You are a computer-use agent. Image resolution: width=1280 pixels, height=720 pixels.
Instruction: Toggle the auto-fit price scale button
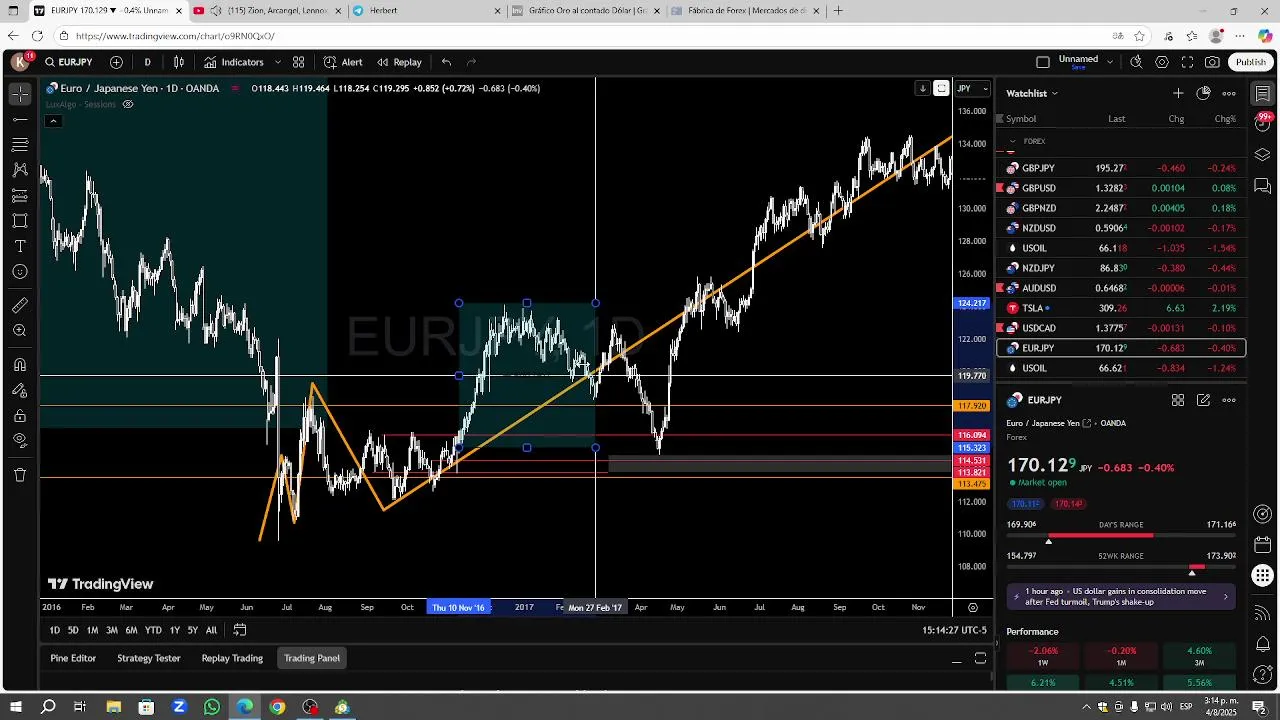click(941, 88)
